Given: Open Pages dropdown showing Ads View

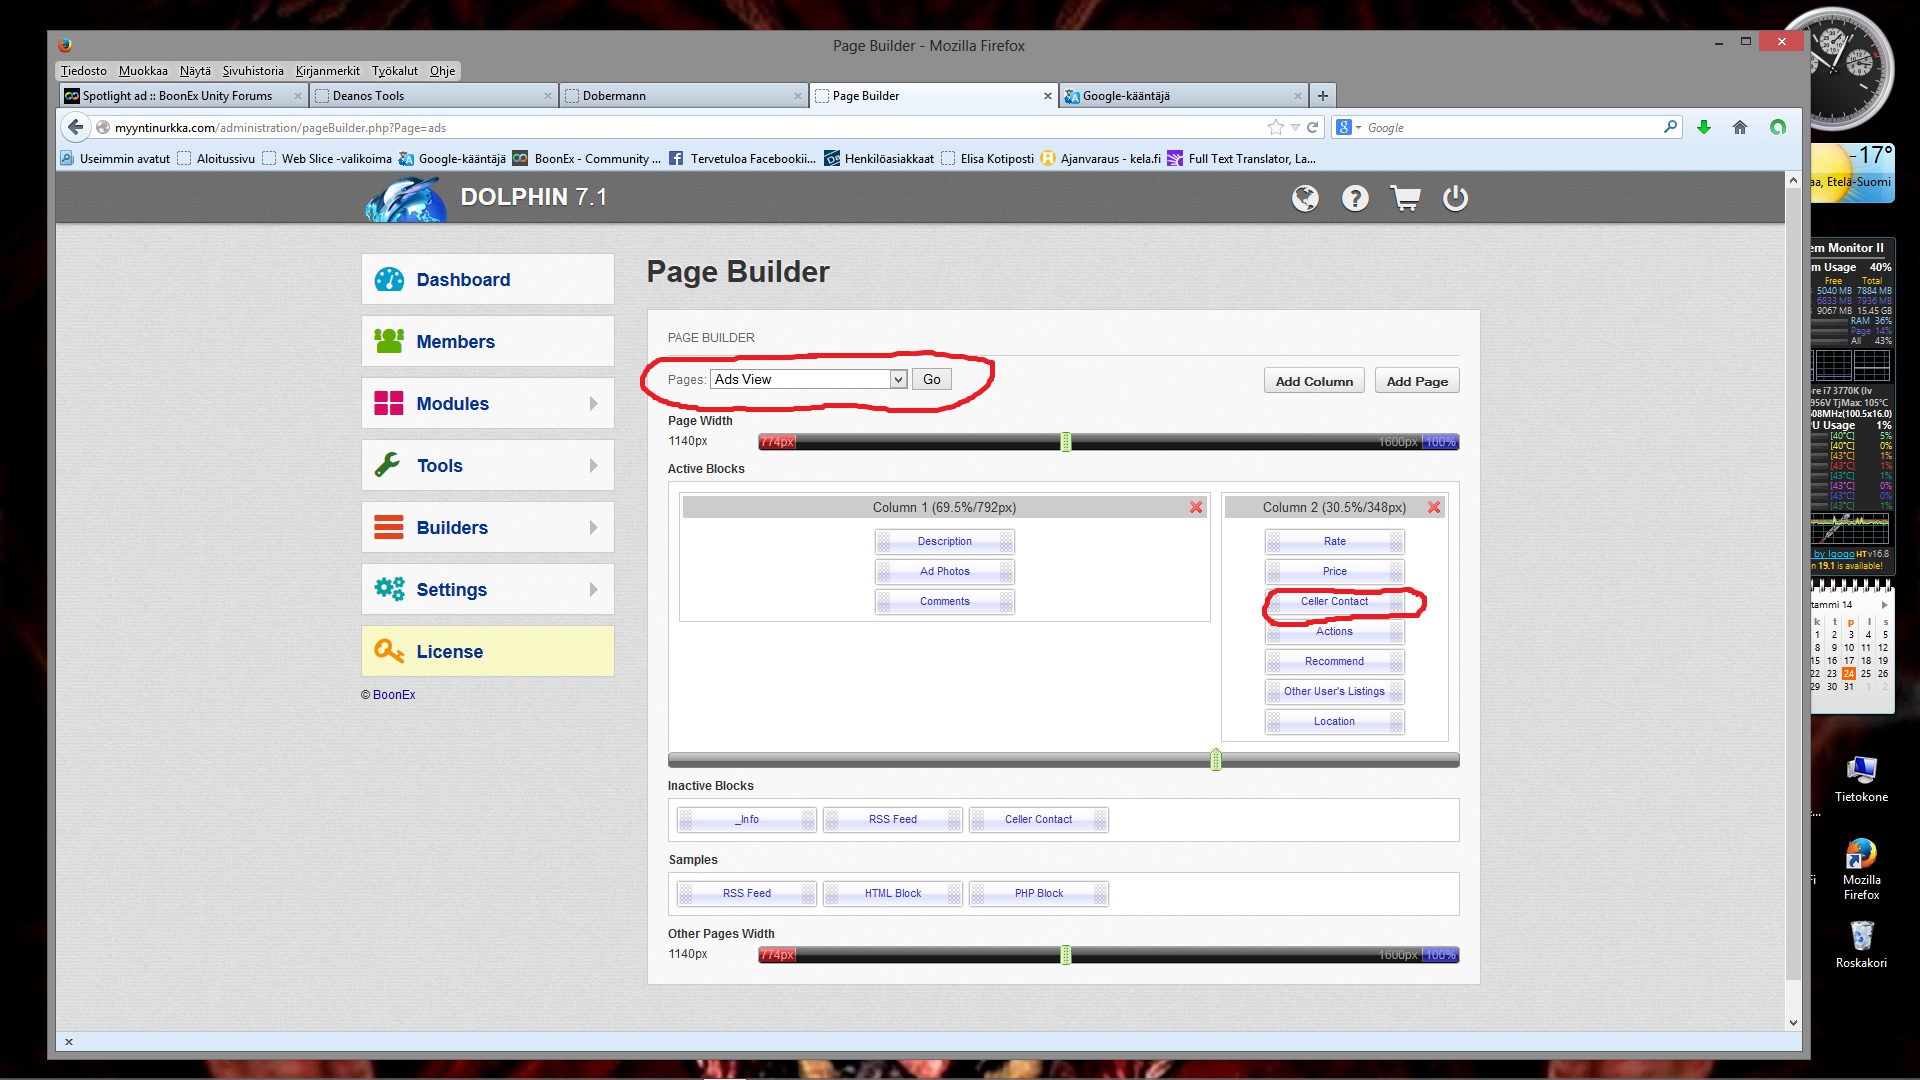Looking at the screenshot, I should click(808, 379).
